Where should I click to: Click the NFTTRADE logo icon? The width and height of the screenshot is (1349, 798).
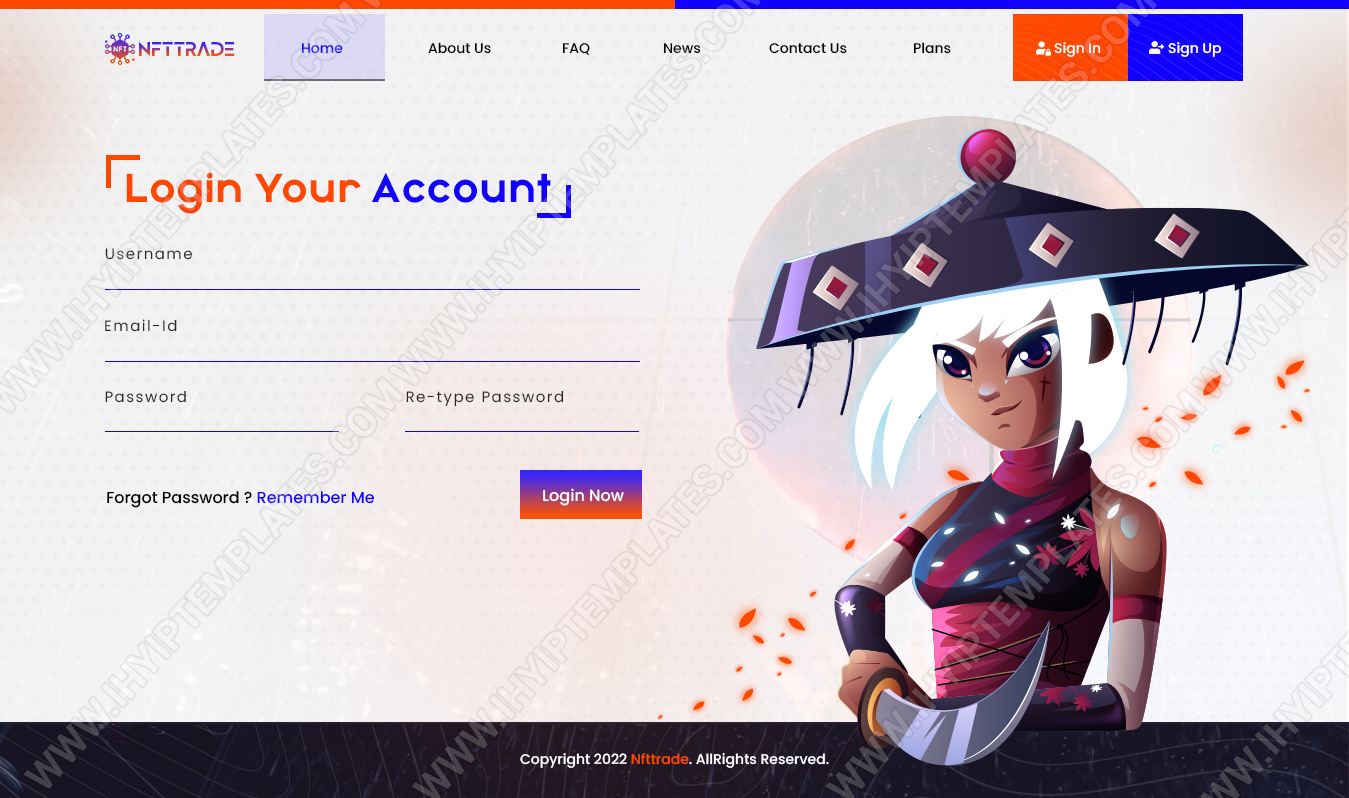coord(120,48)
